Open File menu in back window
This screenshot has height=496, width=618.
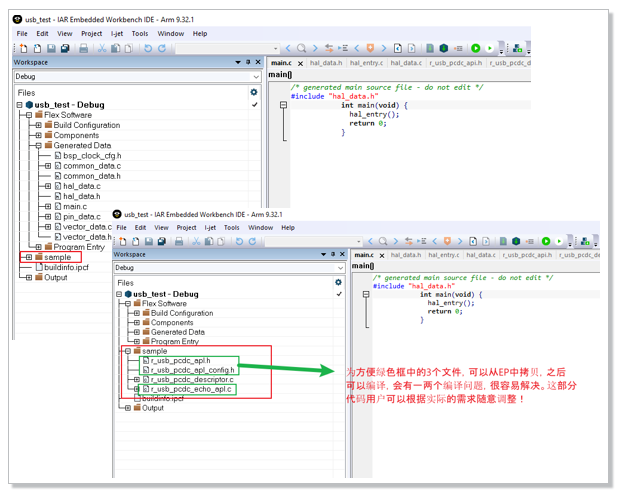22,34
